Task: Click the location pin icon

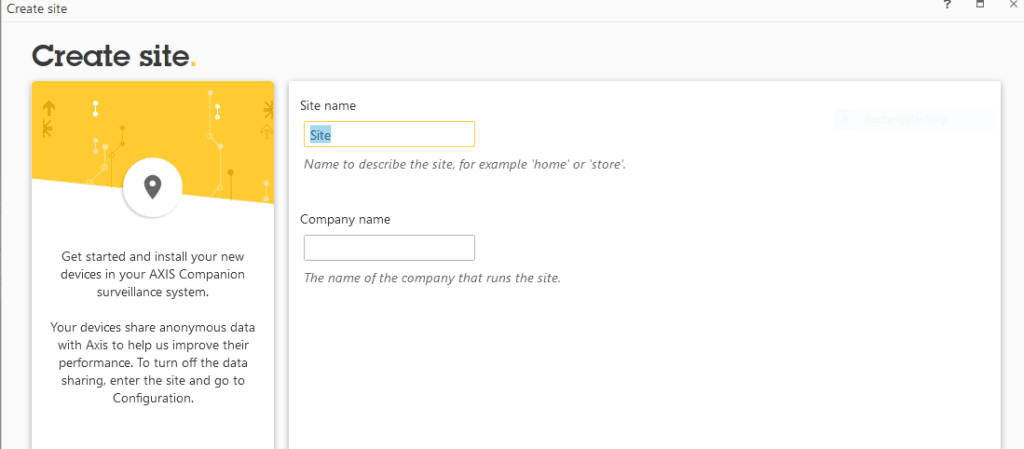Action: [x=152, y=186]
